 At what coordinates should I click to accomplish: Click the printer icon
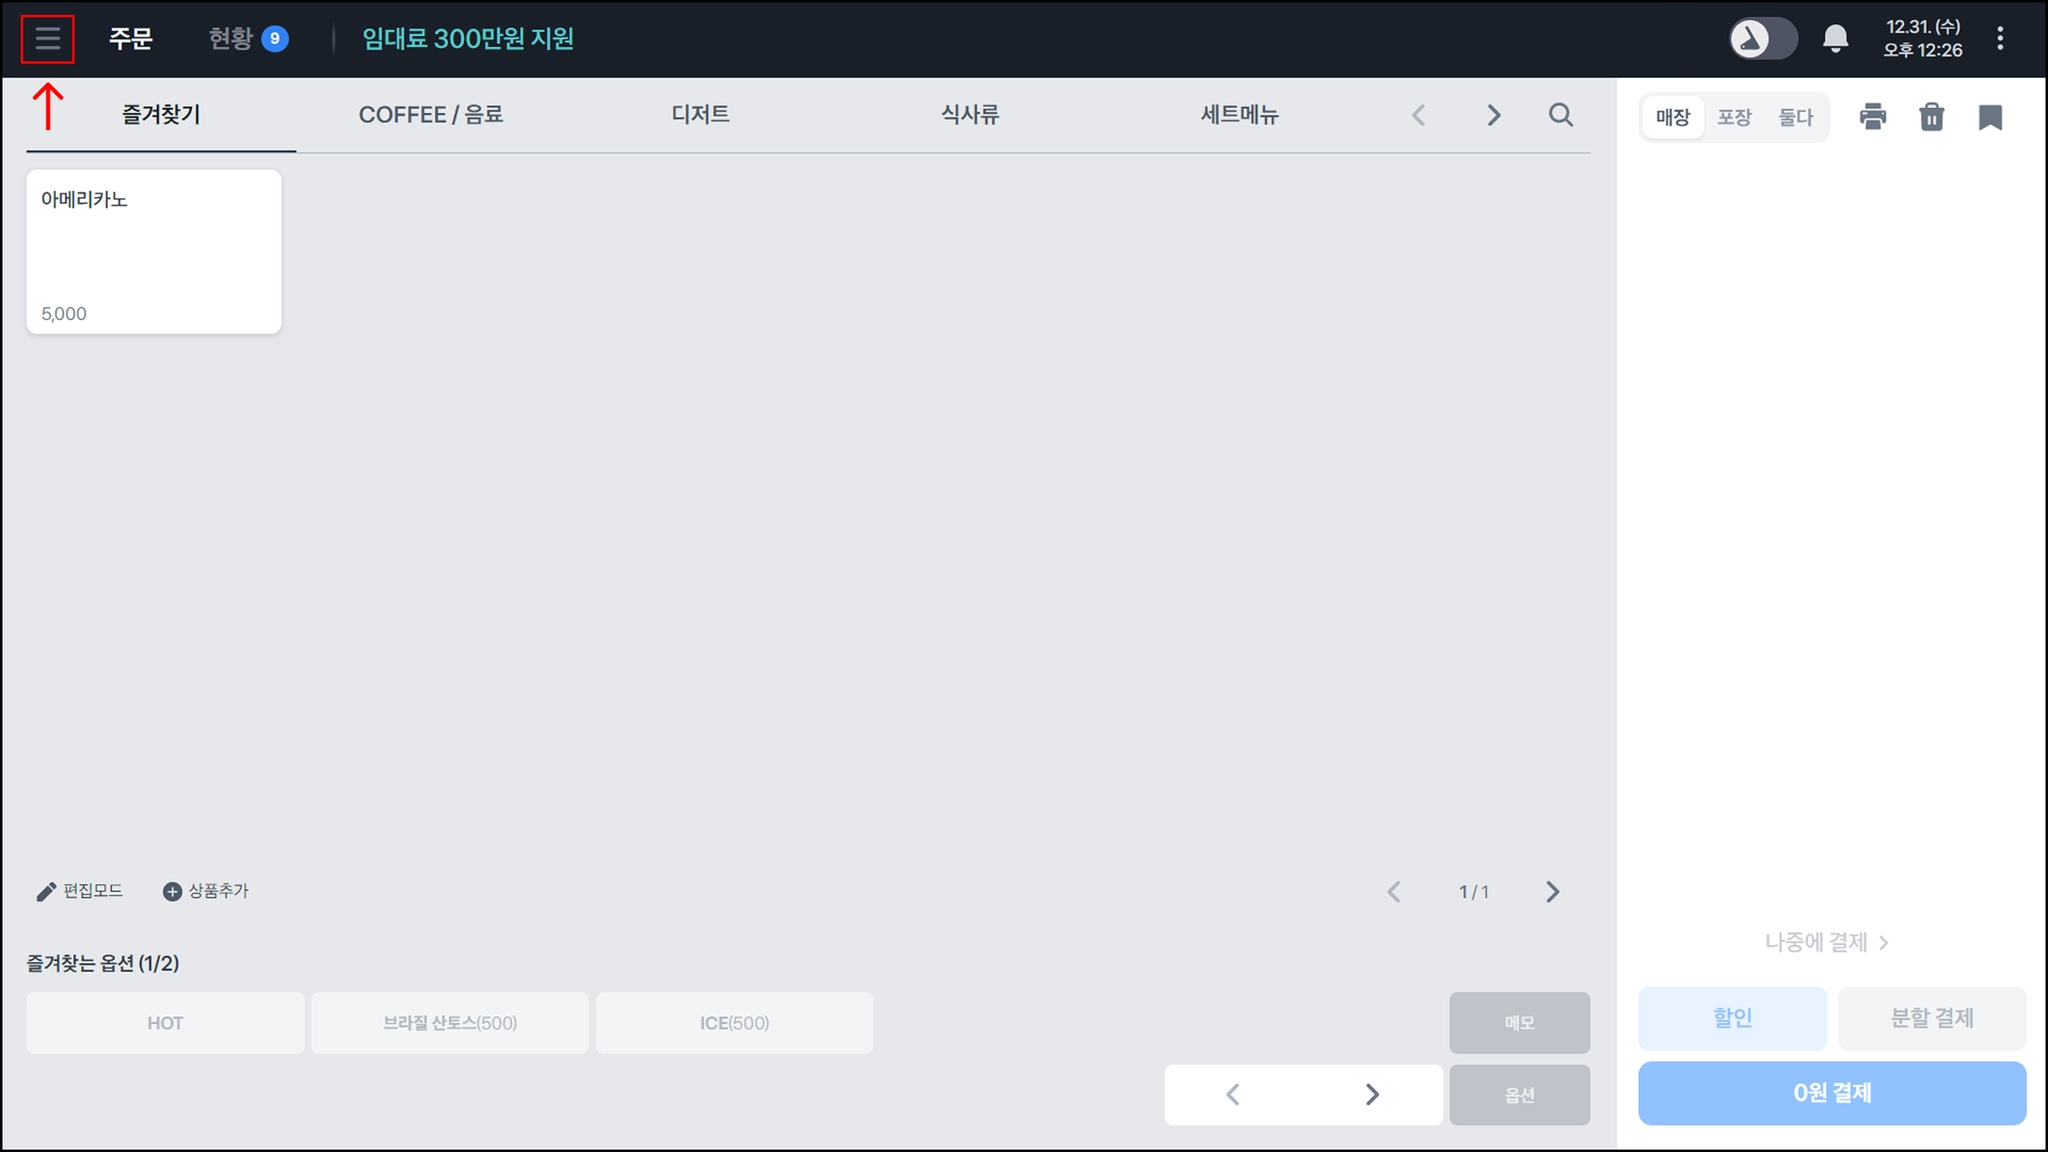pyautogui.click(x=1872, y=117)
